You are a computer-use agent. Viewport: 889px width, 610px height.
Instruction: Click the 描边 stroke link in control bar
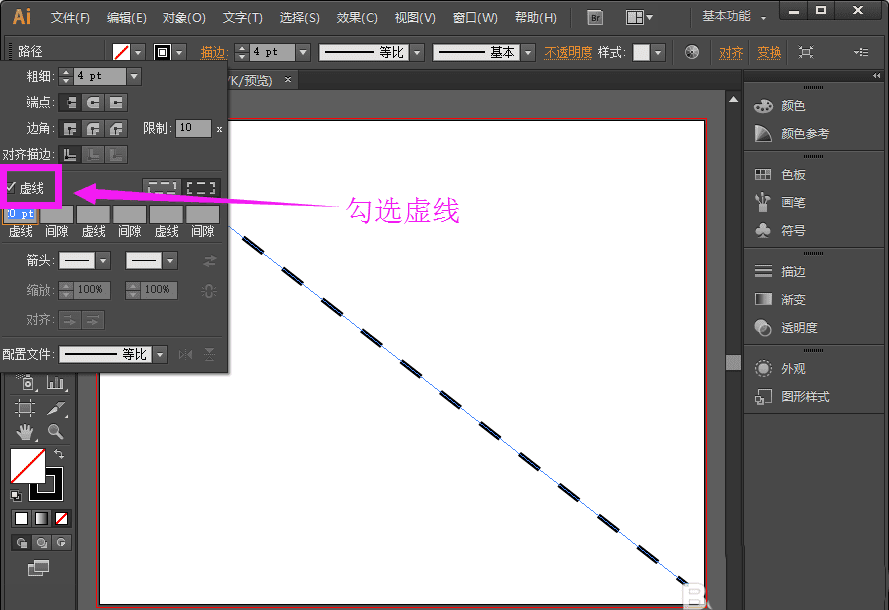click(x=213, y=52)
